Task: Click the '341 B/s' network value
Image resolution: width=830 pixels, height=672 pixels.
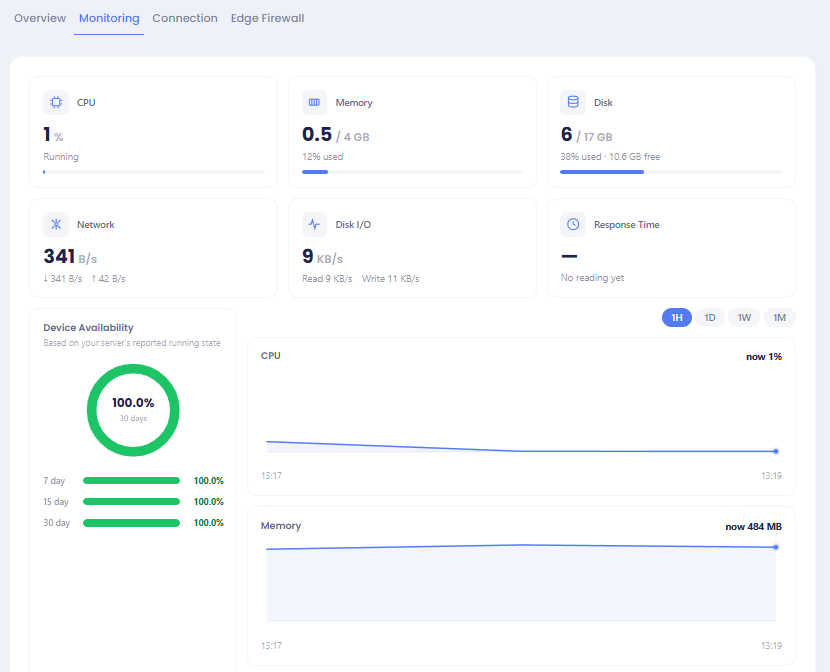Action: (x=70, y=257)
